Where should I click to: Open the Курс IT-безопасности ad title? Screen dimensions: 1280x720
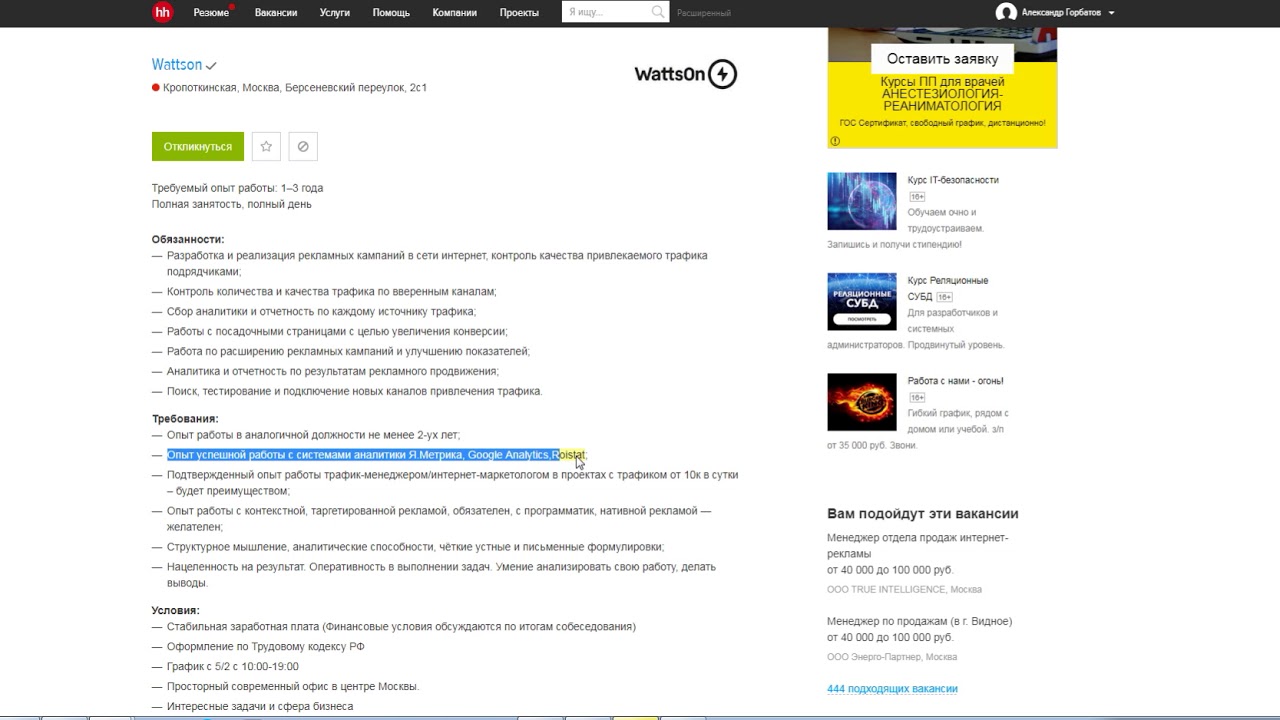953,180
